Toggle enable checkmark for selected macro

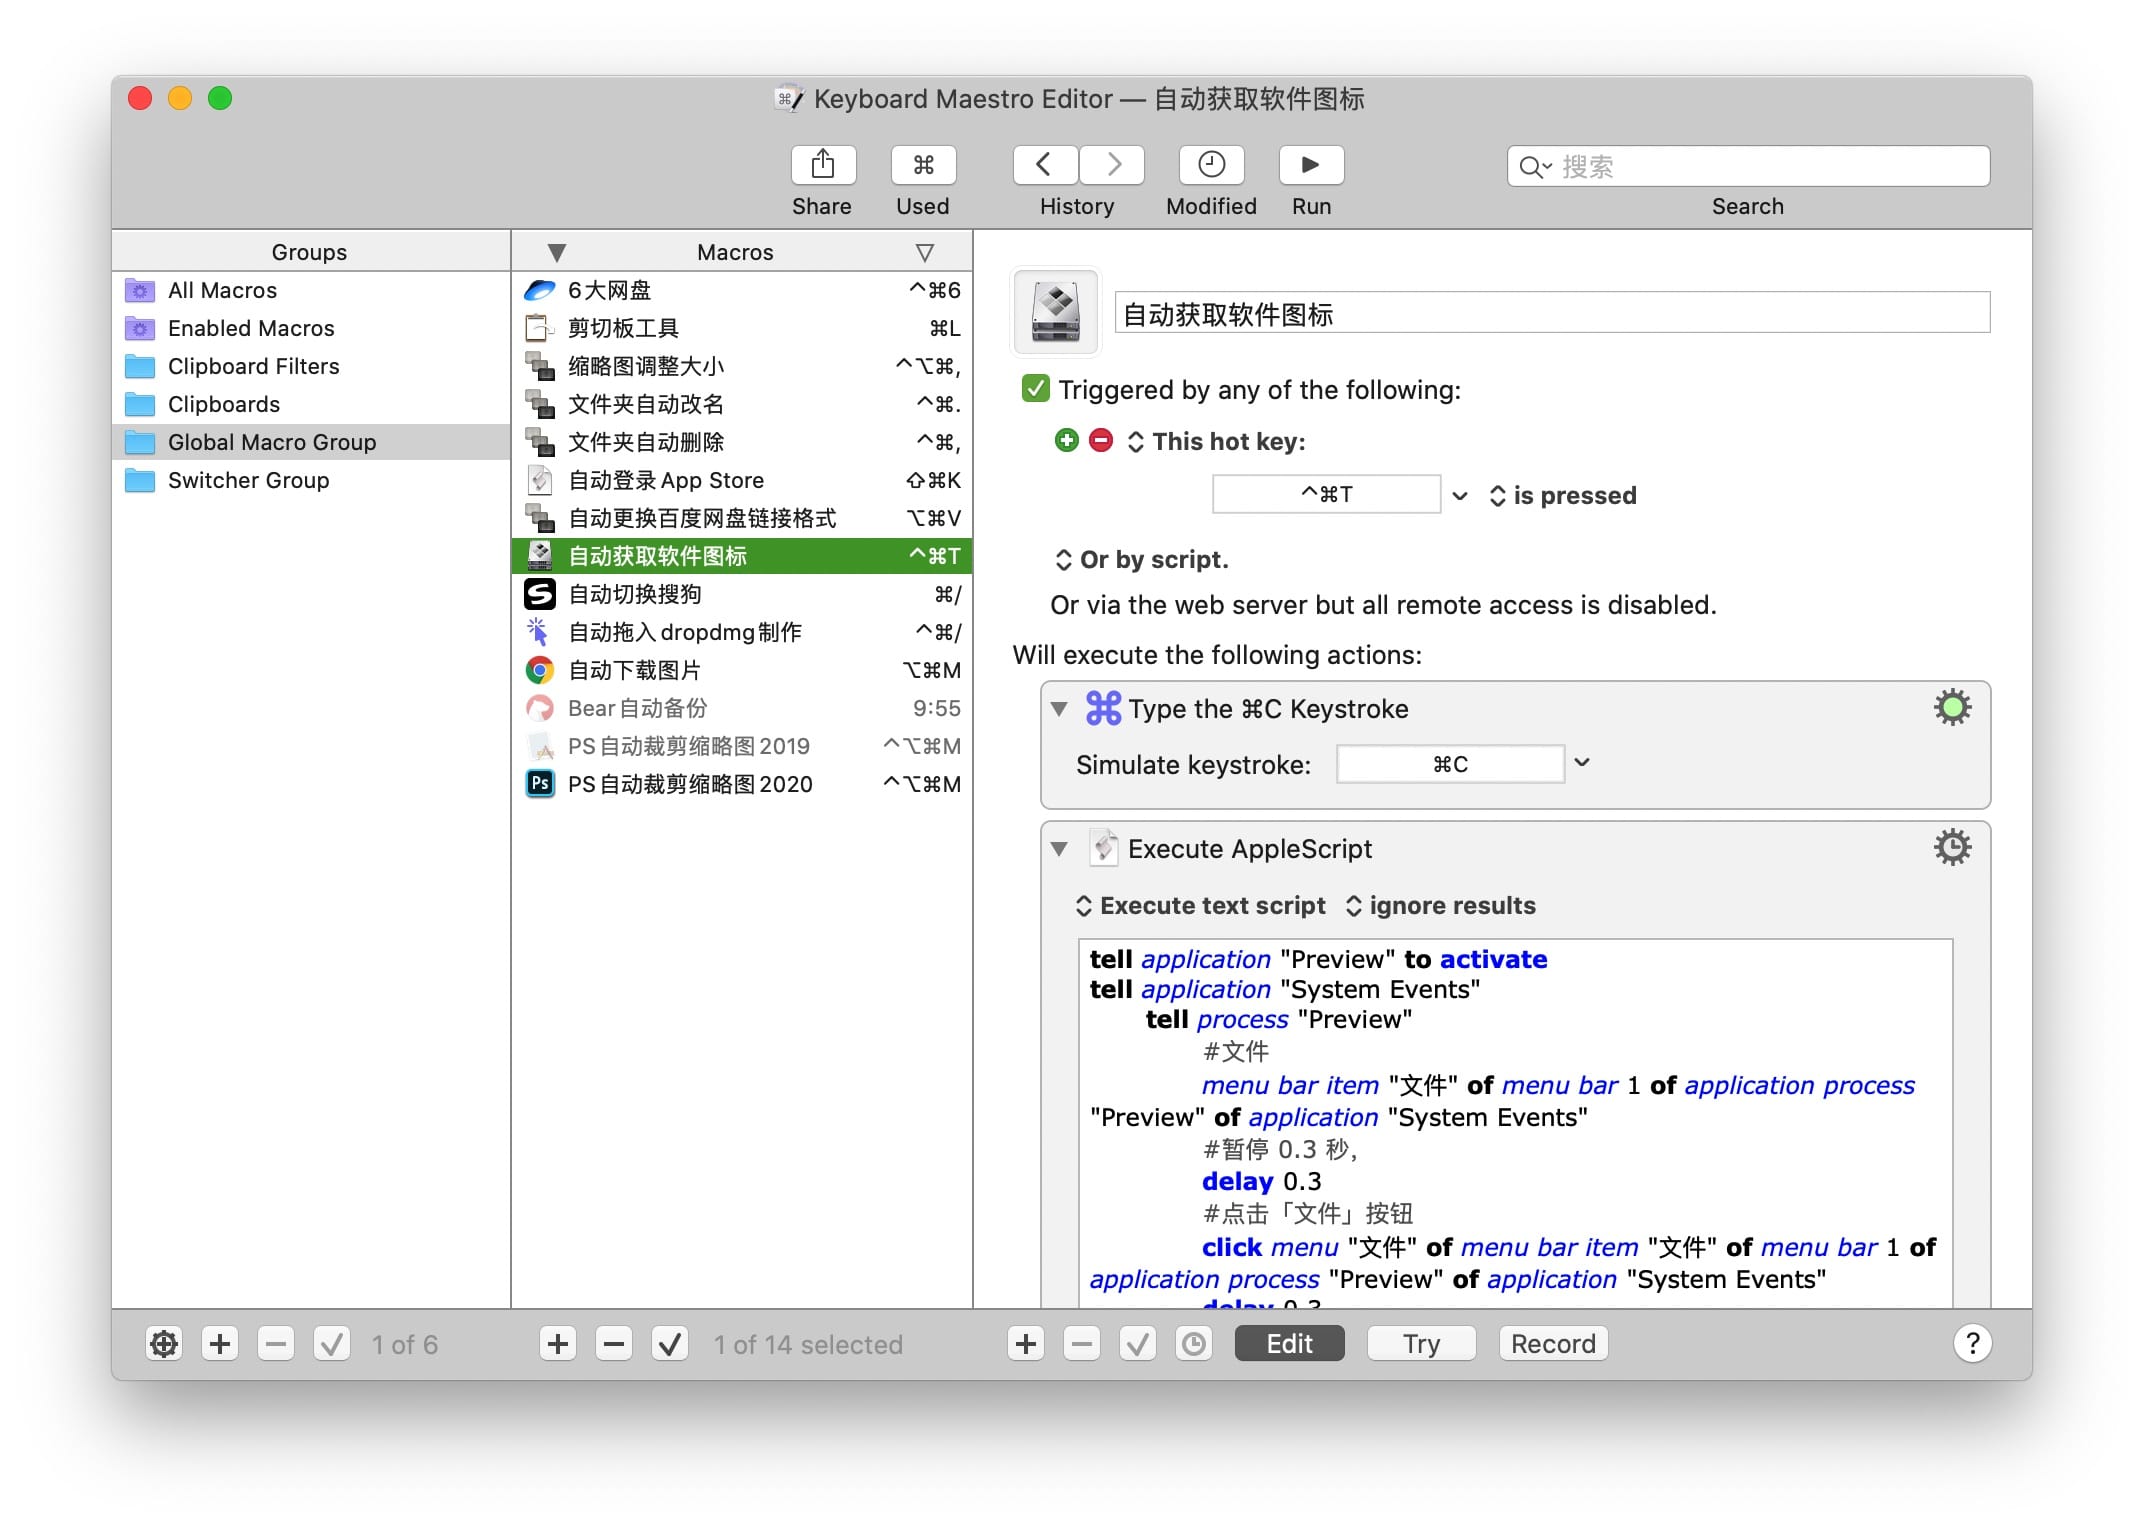click(x=670, y=1344)
